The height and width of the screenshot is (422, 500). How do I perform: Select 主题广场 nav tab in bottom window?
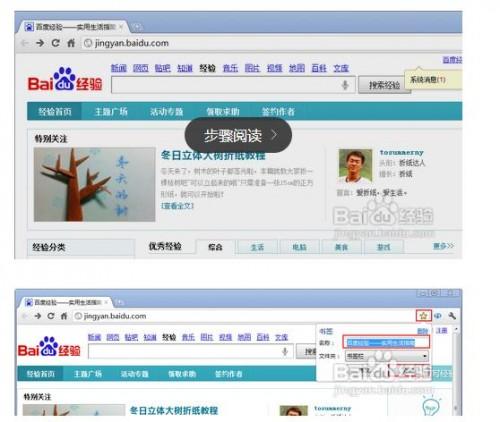click(88, 374)
